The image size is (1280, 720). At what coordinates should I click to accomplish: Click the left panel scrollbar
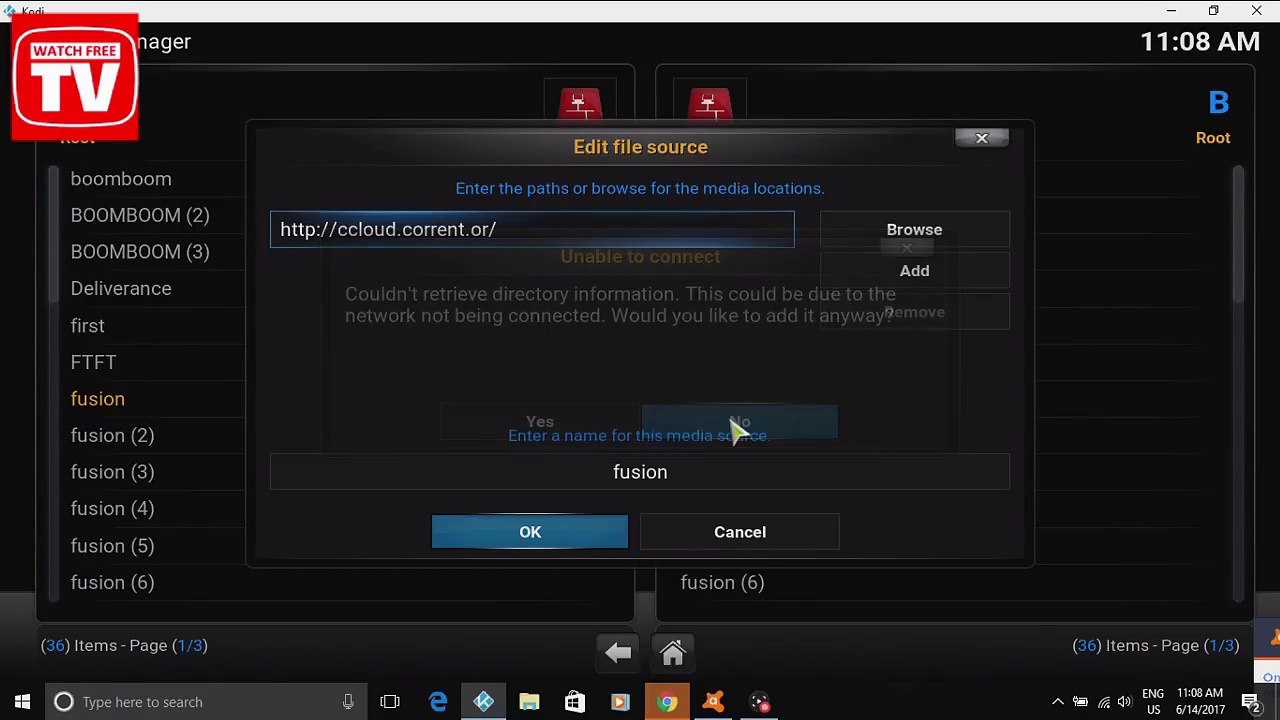point(53,235)
